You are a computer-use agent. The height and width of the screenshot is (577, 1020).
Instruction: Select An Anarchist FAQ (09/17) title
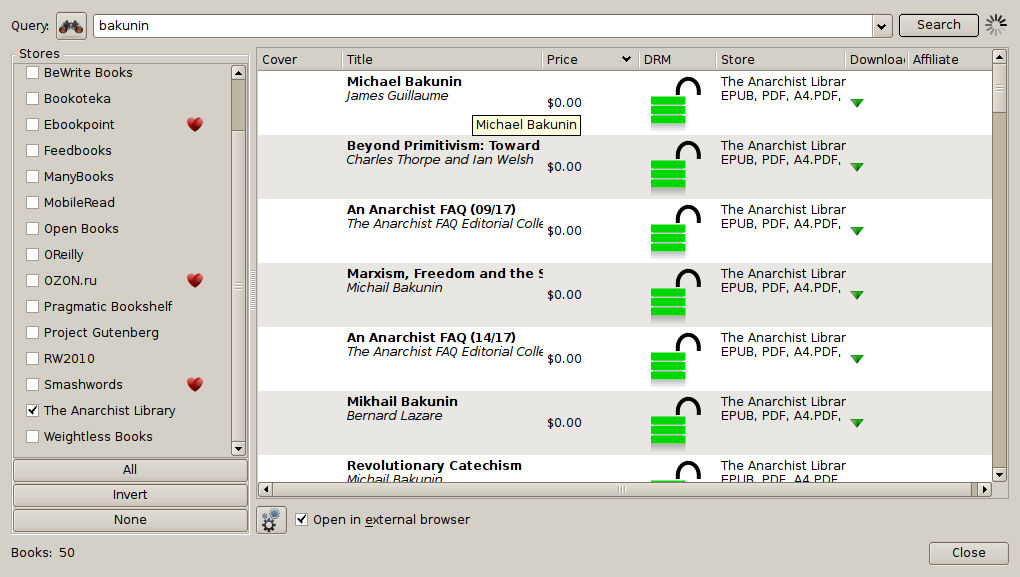[x=431, y=209]
